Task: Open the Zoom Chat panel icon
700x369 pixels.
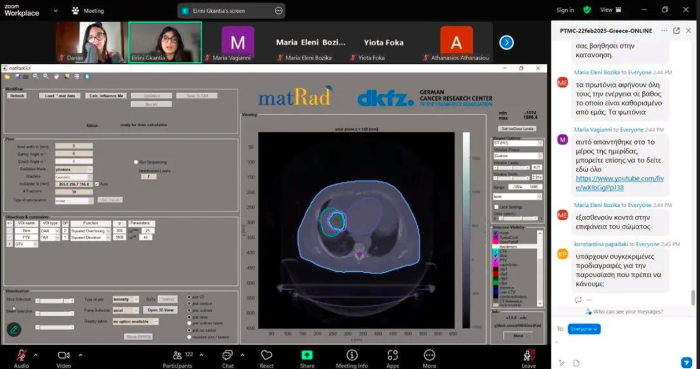Action: click(228, 355)
